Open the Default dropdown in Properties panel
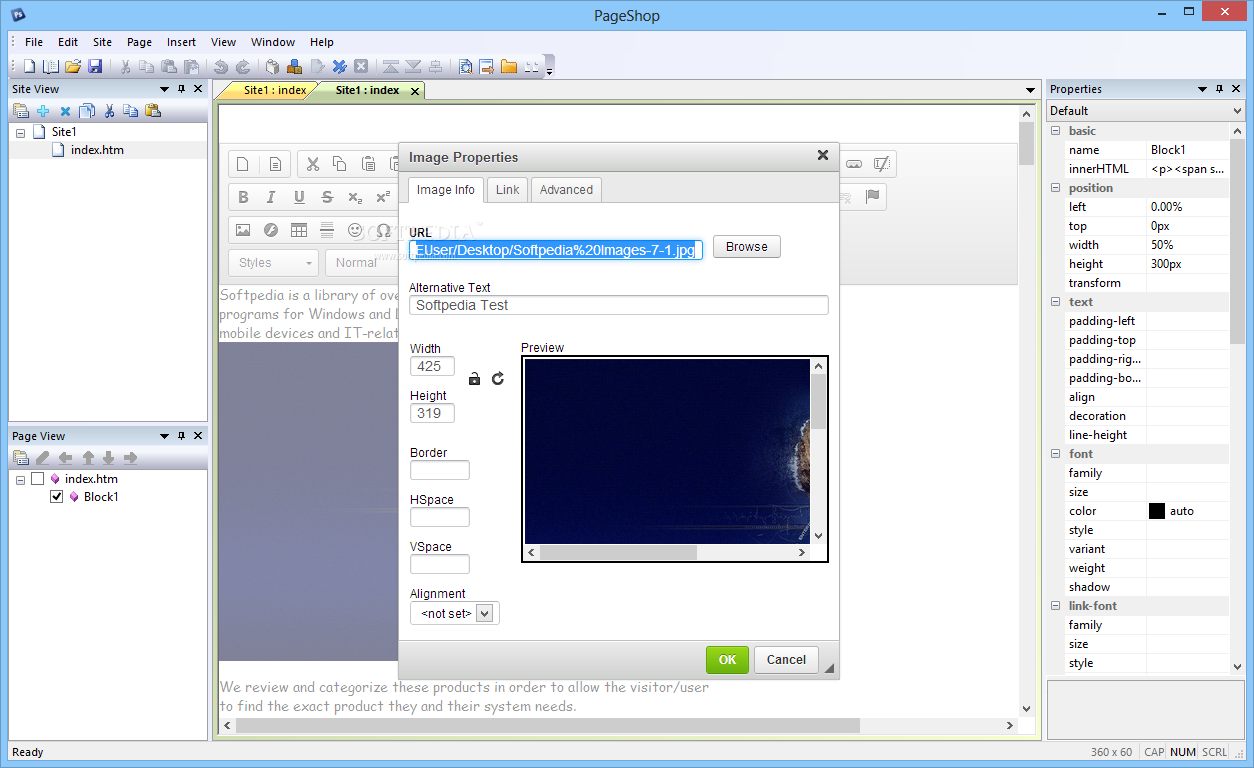1254x768 pixels. (1146, 111)
